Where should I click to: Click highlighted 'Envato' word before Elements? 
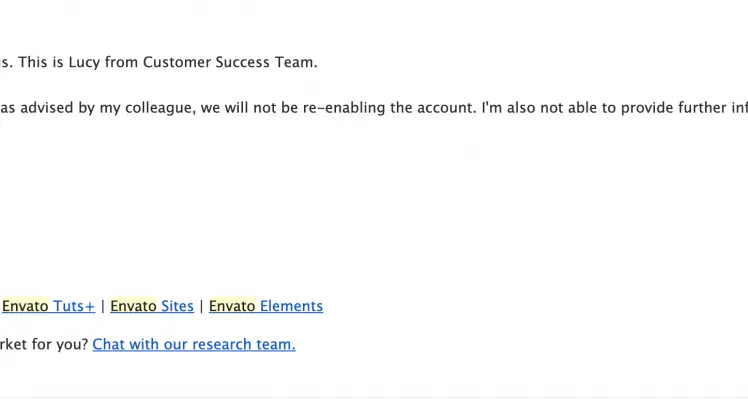232,306
